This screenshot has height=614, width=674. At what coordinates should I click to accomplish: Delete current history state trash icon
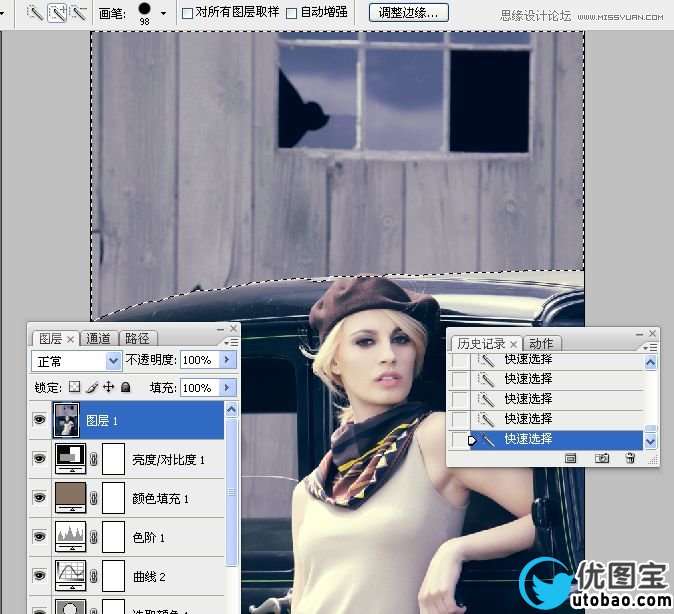(631, 458)
